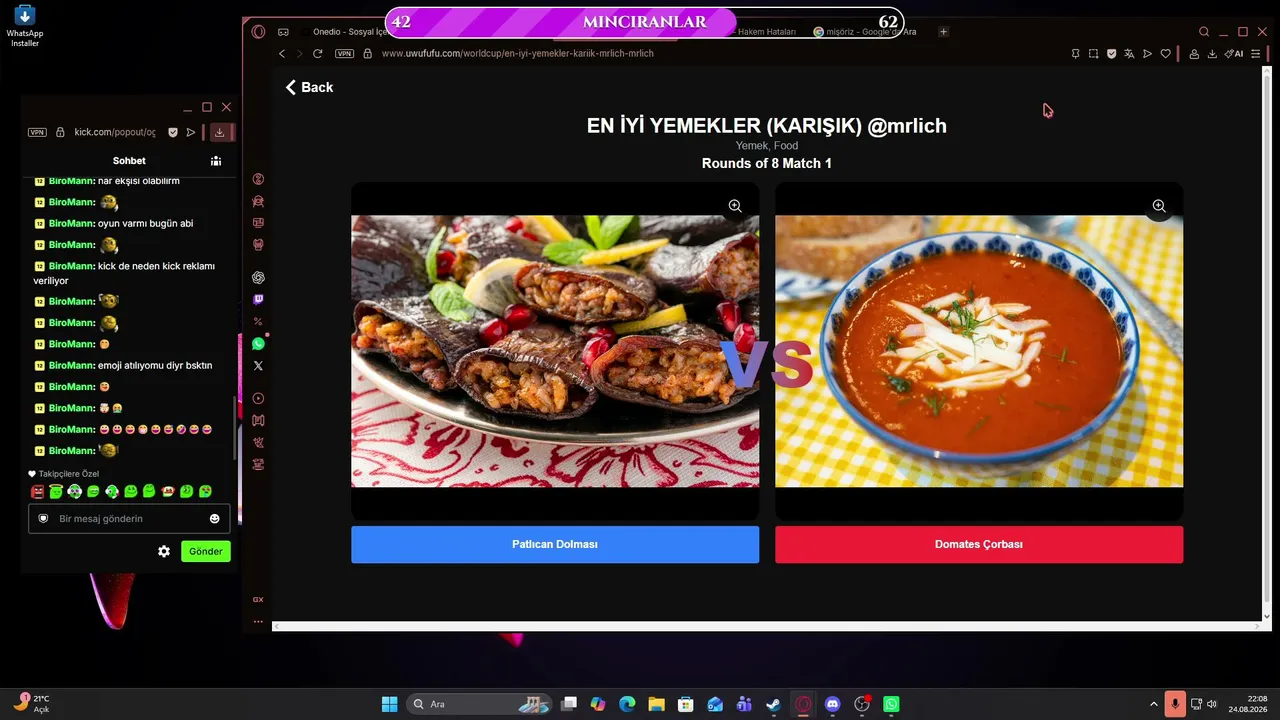The height and width of the screenshot is (720, 1280).
Task: Open Windows Start menu
Action: point(389,704)
